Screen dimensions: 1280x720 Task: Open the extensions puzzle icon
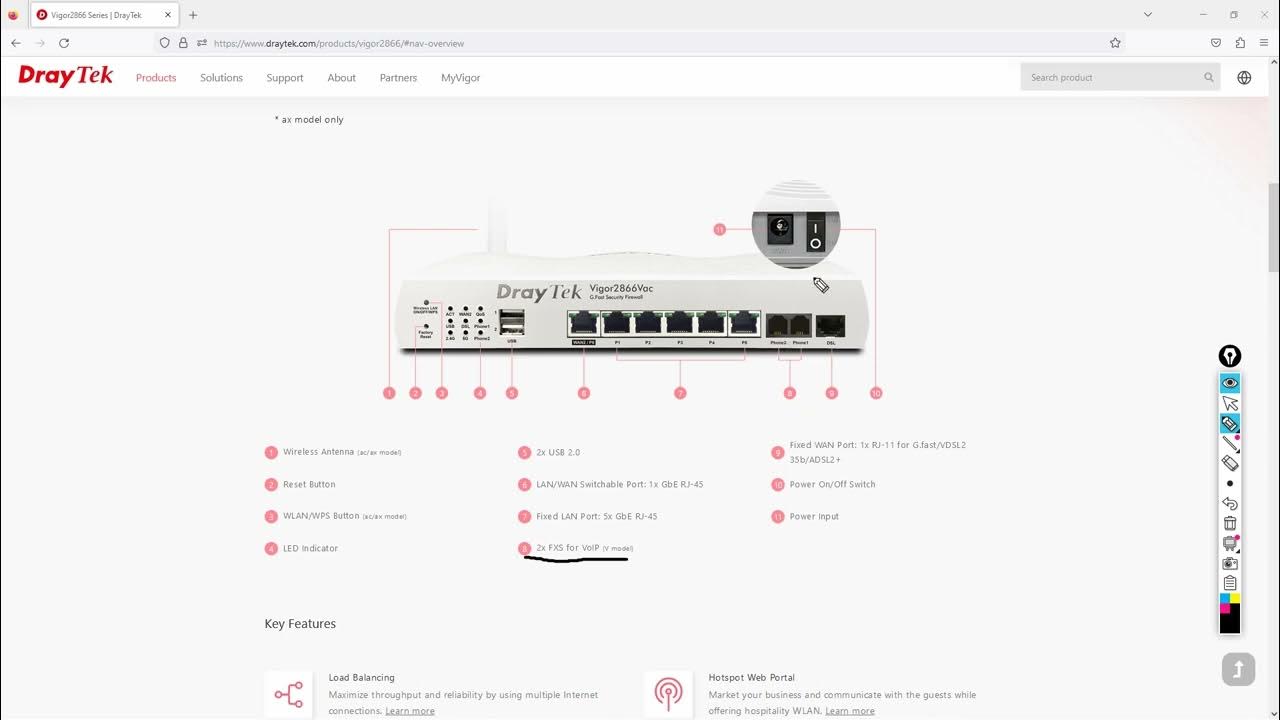[x=1240, y=43]
